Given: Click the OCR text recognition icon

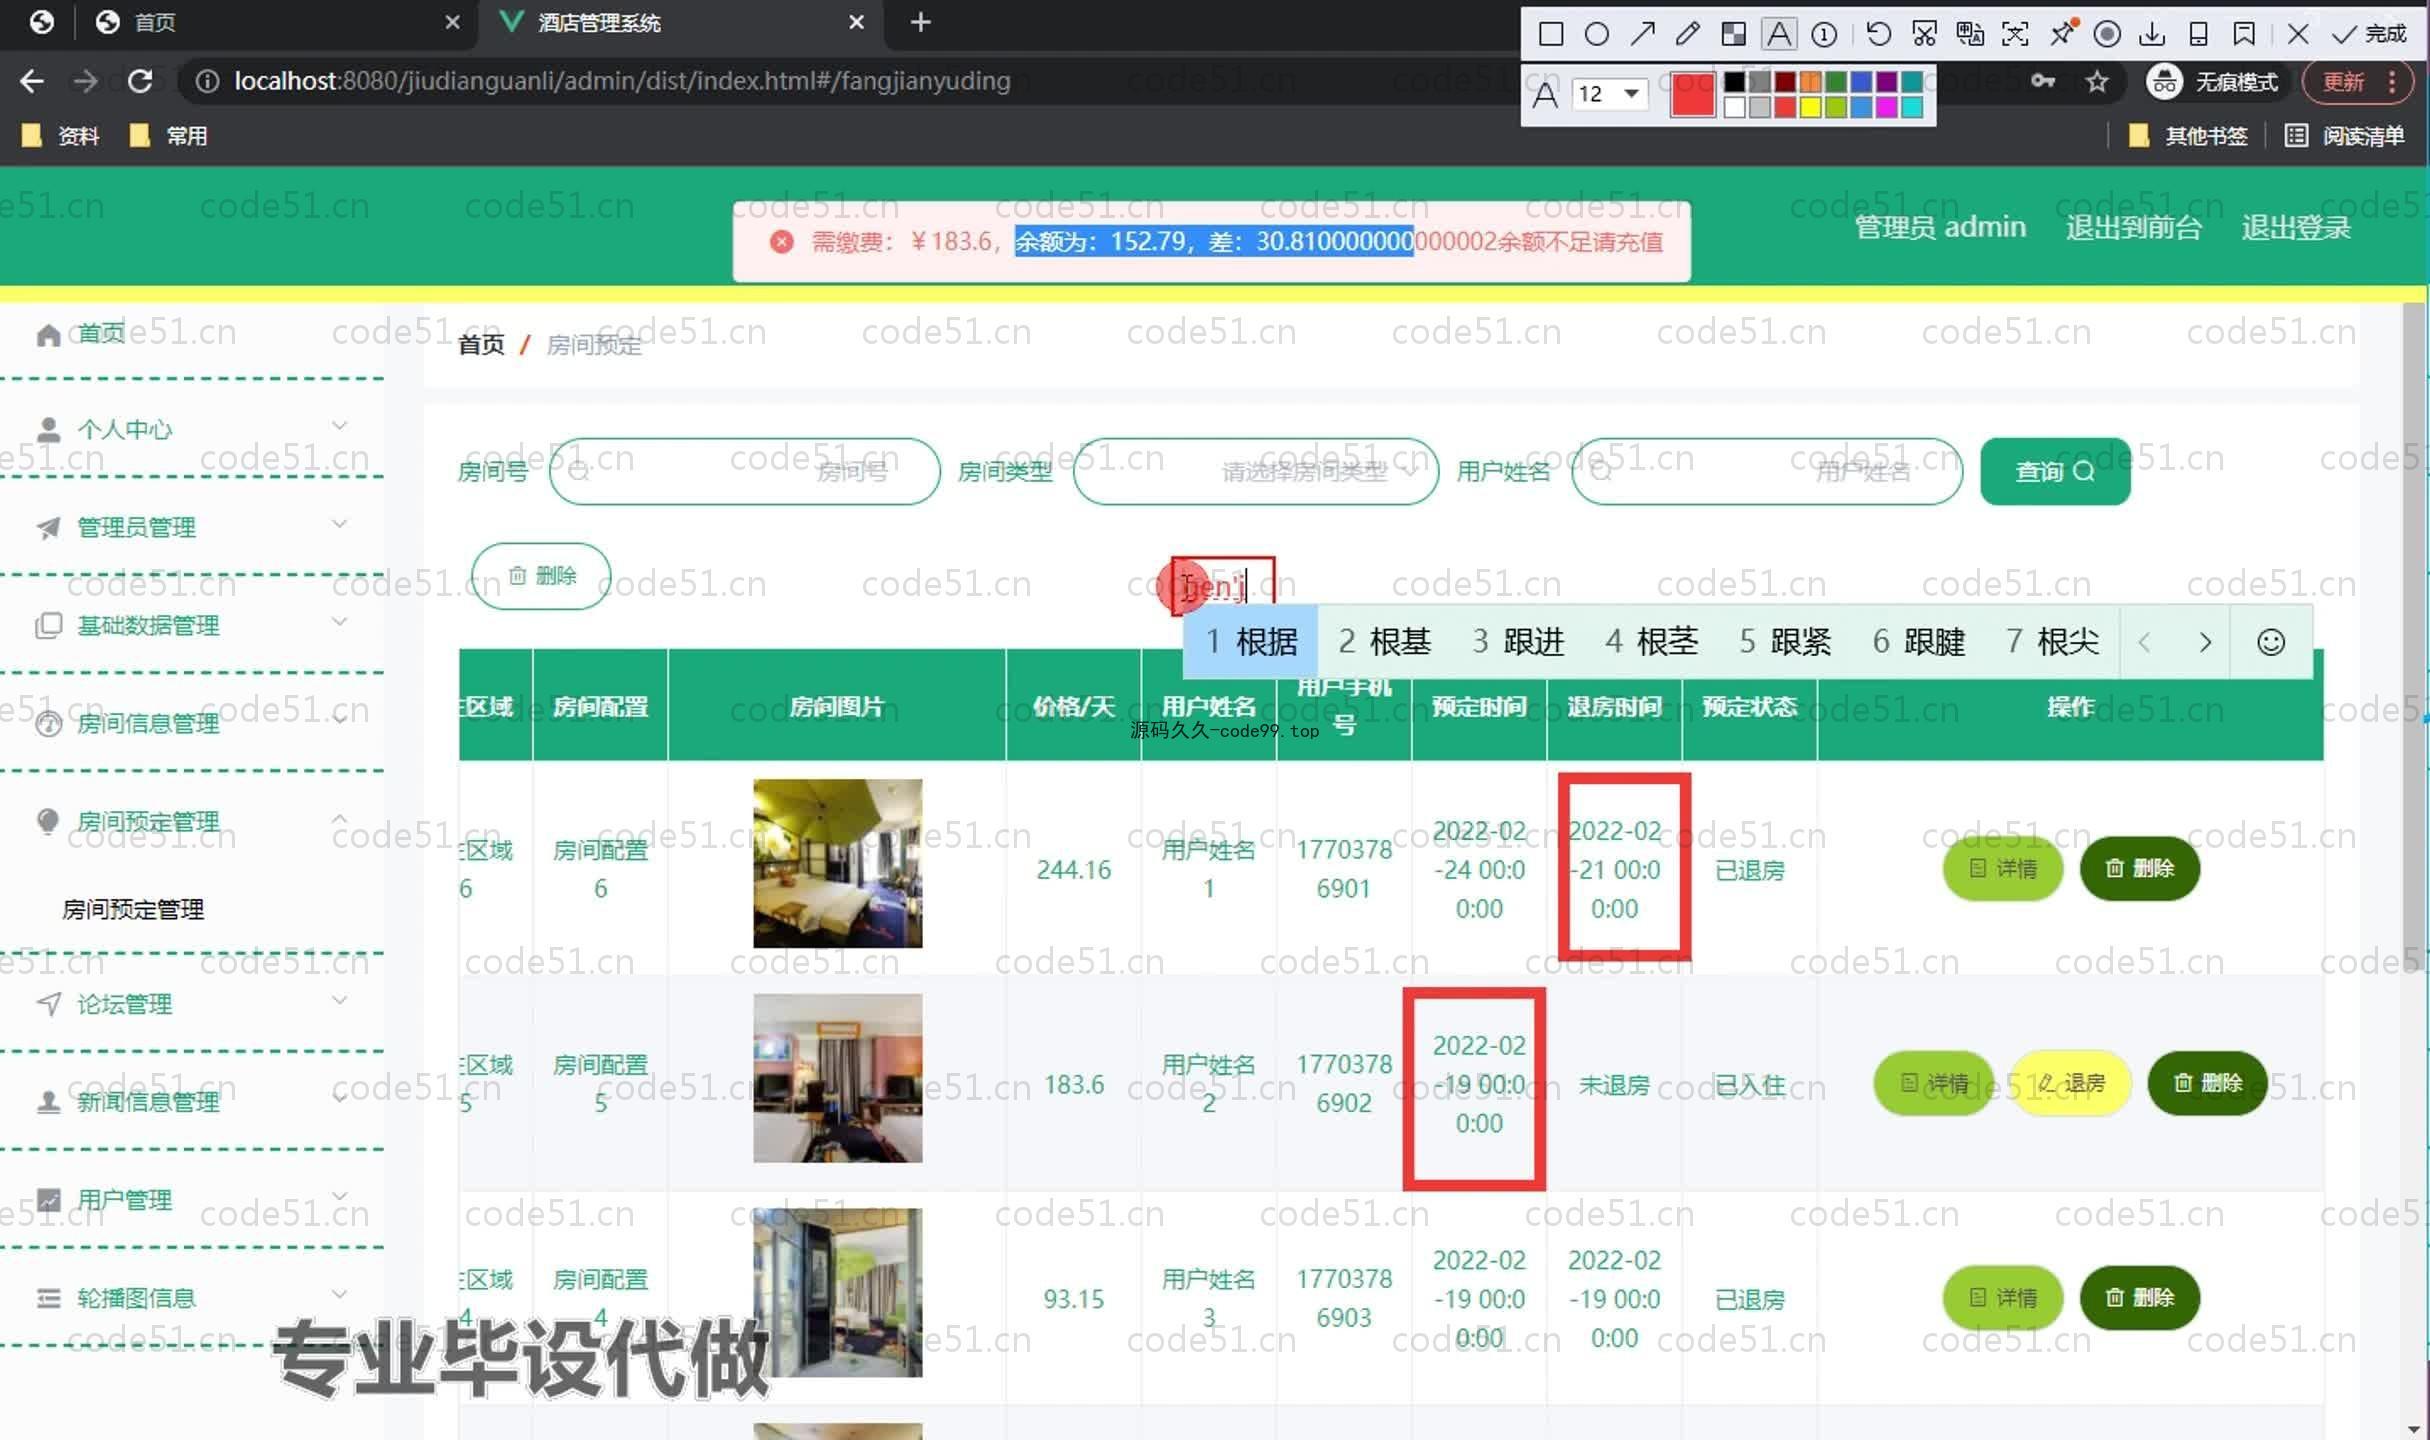Looking at the screenshot, I should (x=2015, y=34).
